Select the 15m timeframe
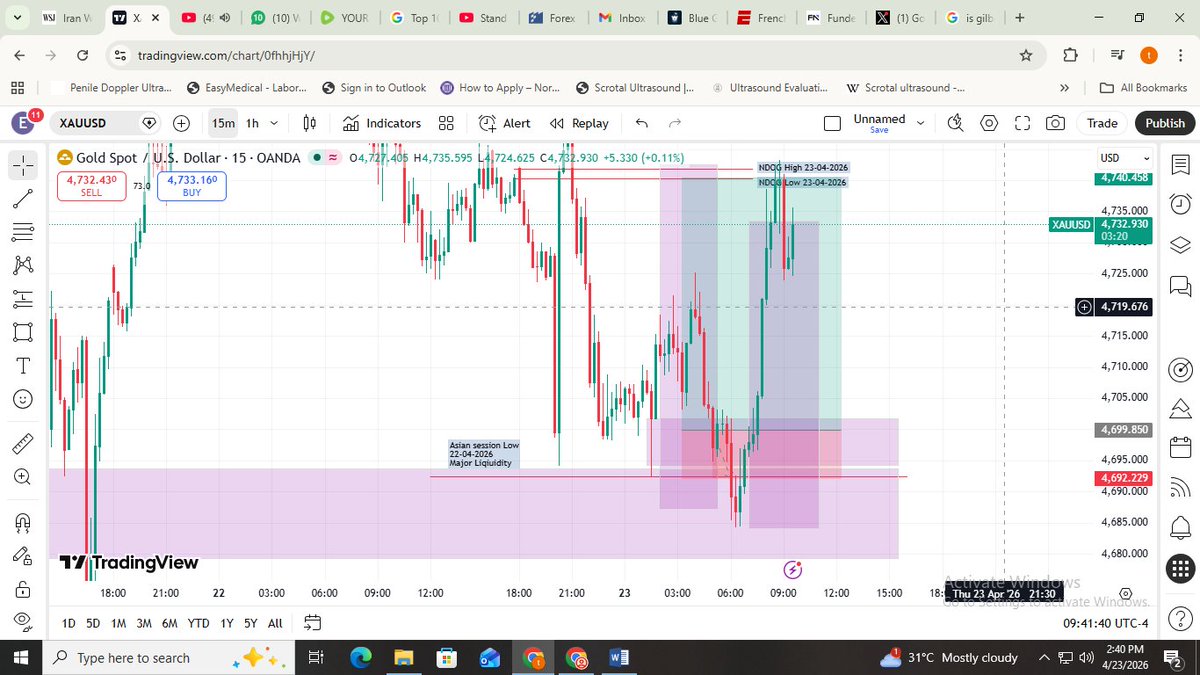 [x=223, y=123]
